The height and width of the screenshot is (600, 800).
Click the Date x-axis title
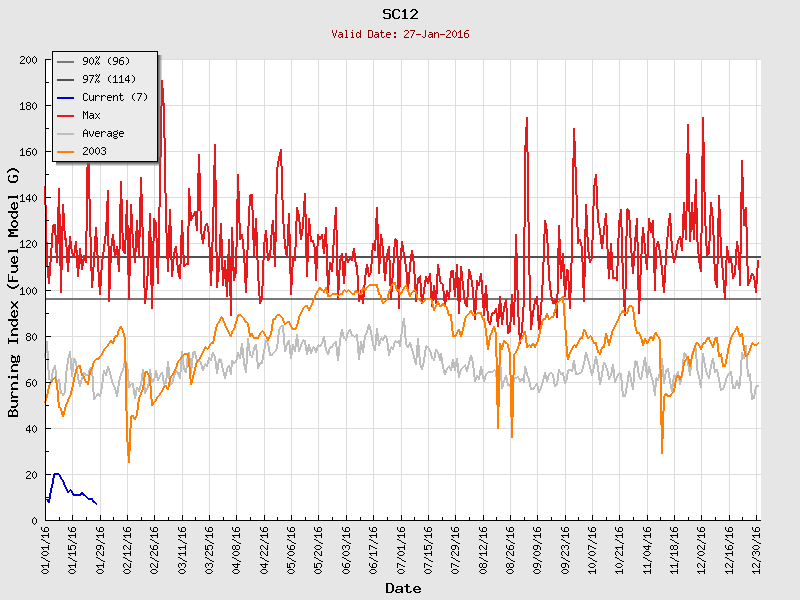(402, 588)
